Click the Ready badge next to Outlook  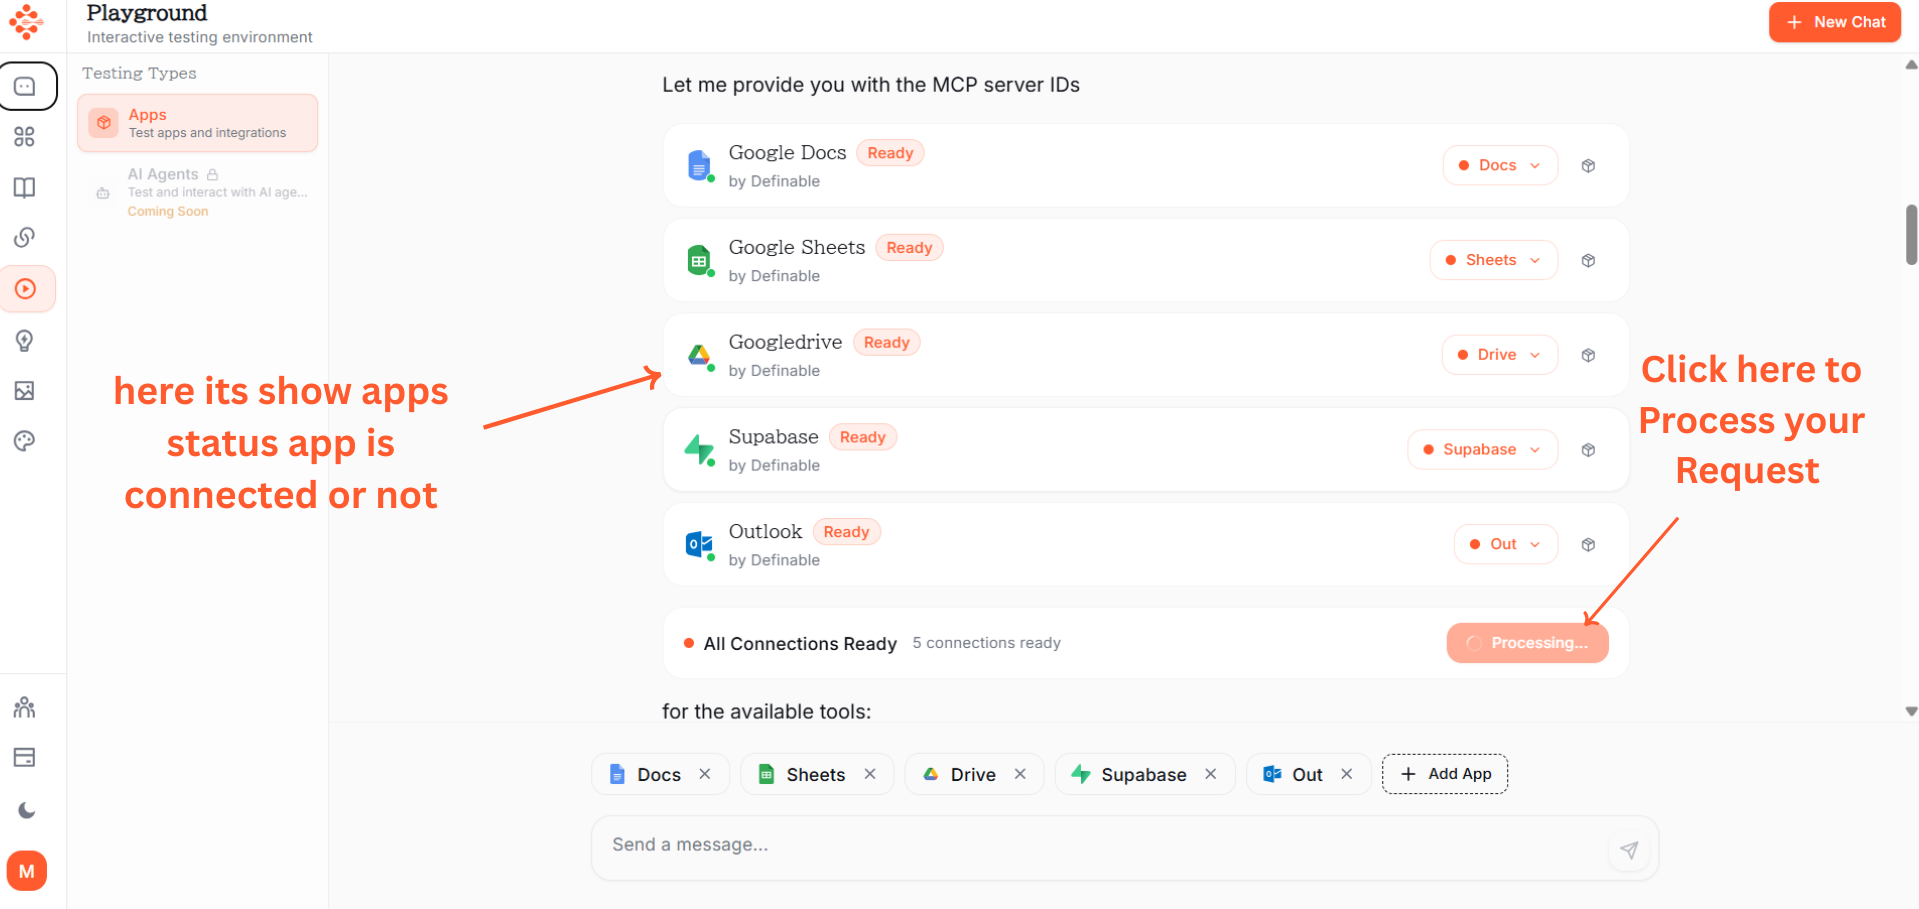click(x=846, y=532)
